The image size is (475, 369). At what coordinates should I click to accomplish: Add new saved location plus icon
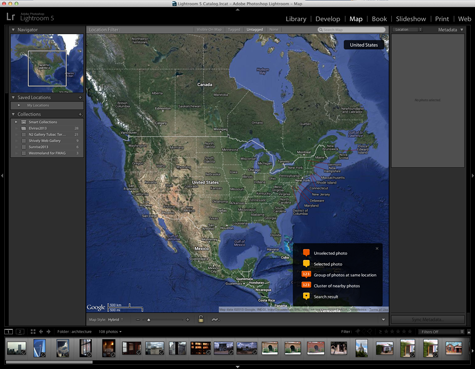click(80, 97)
